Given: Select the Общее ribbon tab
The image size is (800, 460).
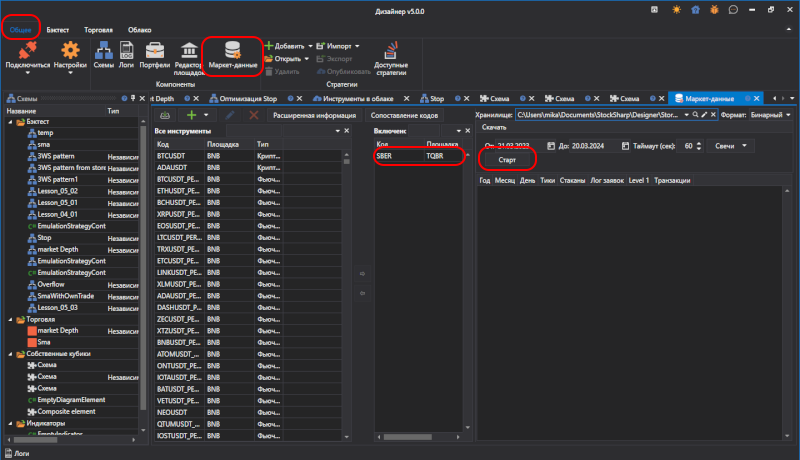Looking at the screenshot, I should pos(20,30).
